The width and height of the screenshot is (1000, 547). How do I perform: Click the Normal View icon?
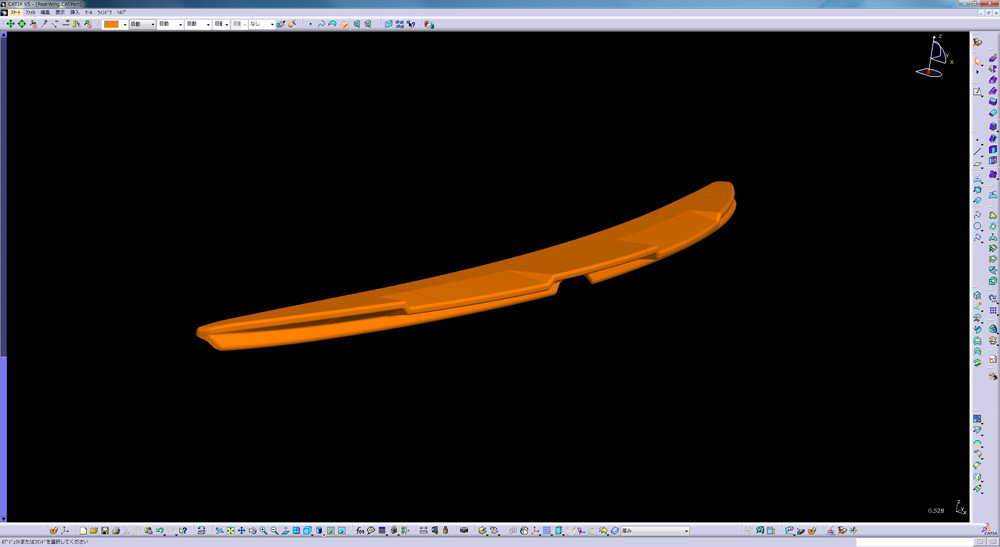tap(285, 530)
